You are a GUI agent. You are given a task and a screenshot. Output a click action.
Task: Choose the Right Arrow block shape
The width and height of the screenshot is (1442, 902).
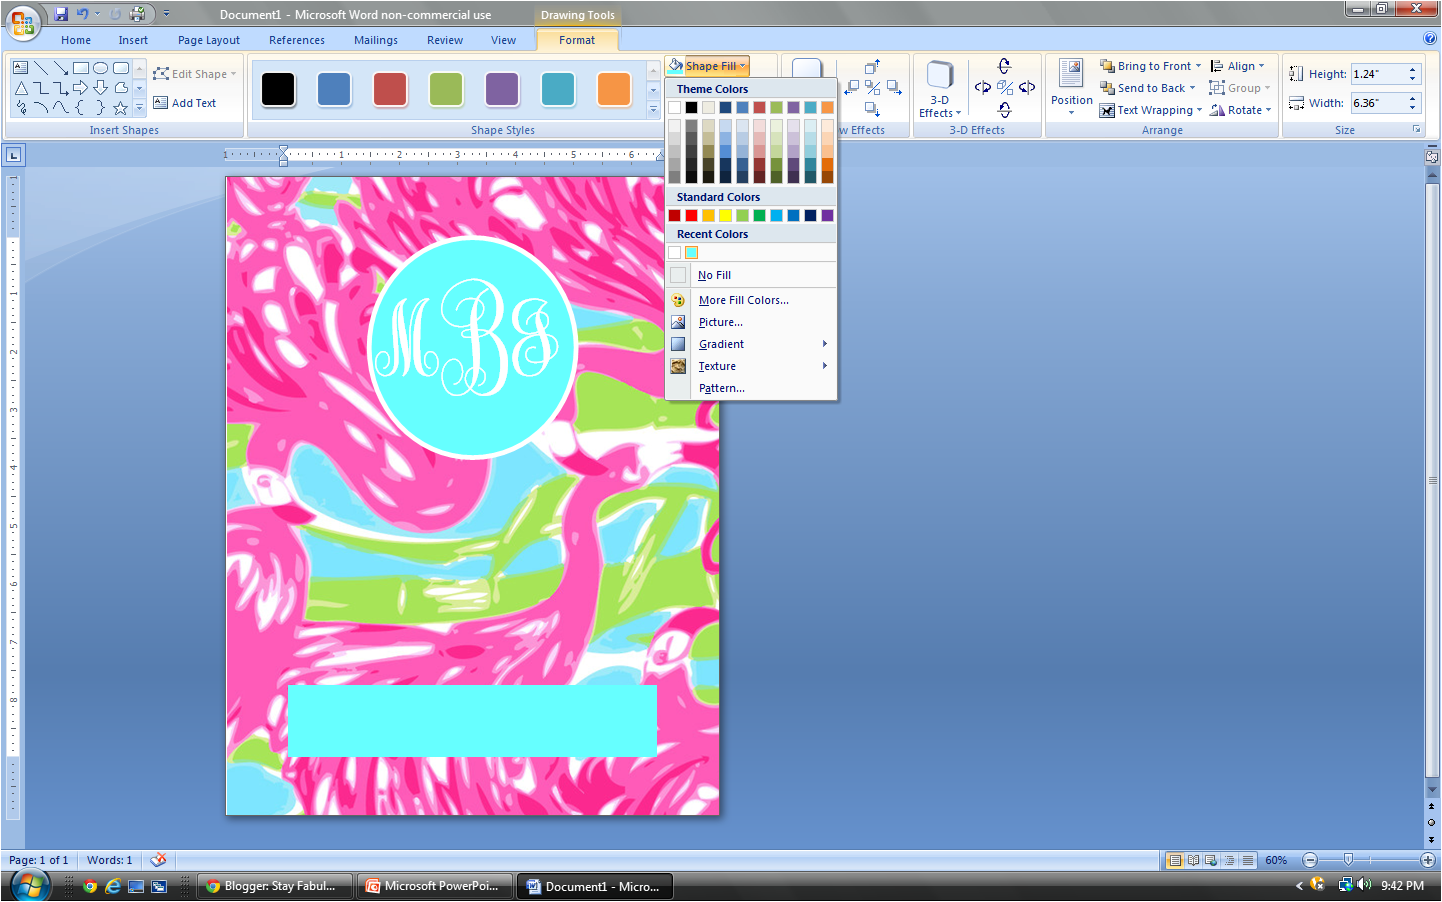pyautogui.click(x=81, y=88)
